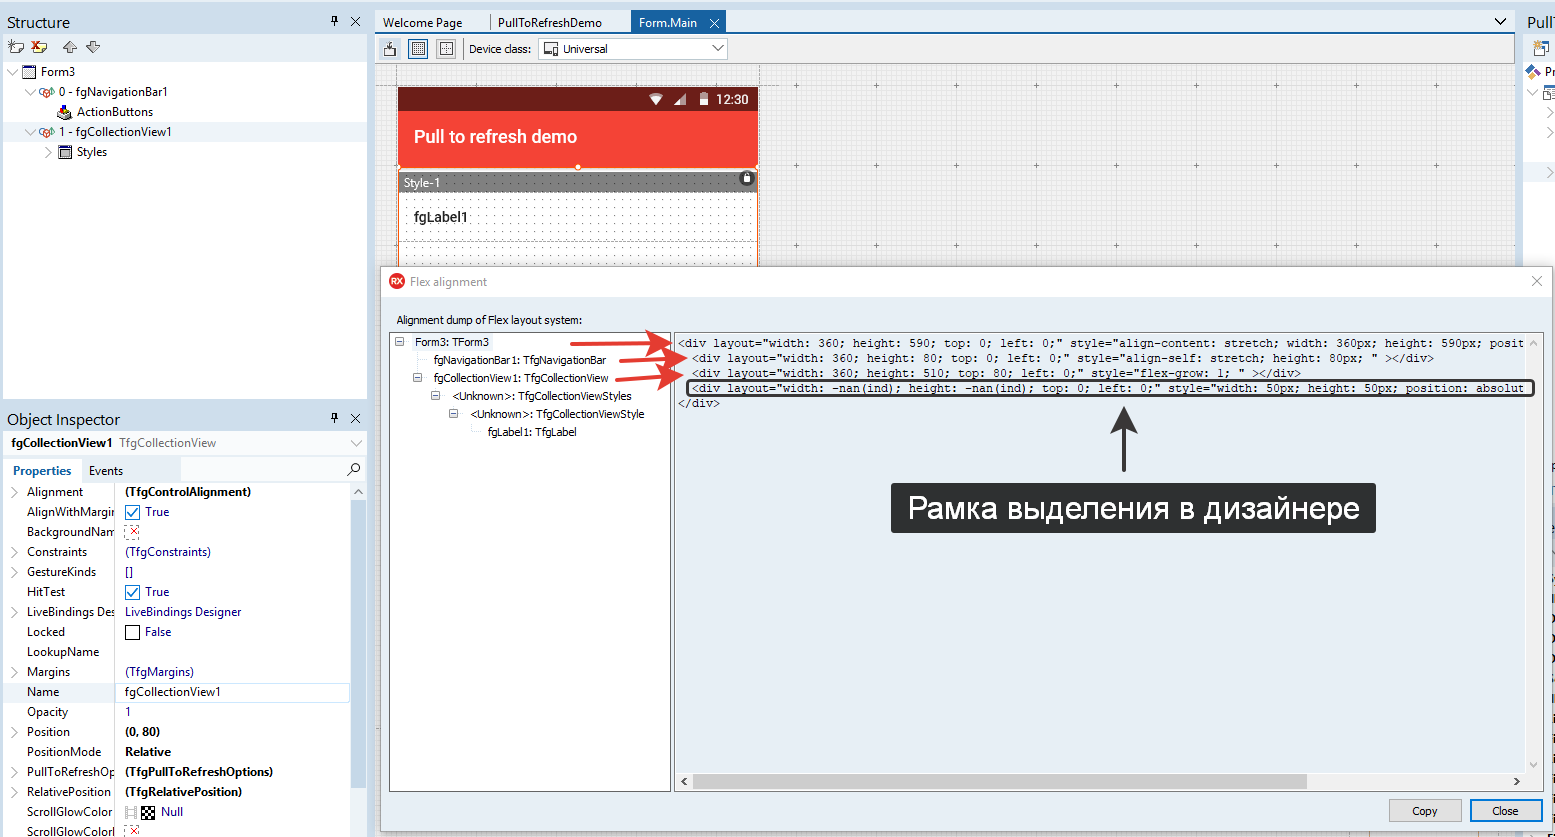
Task: Select fgLabel1: TfgLabel in dump tree
Action: coord(532,432)
